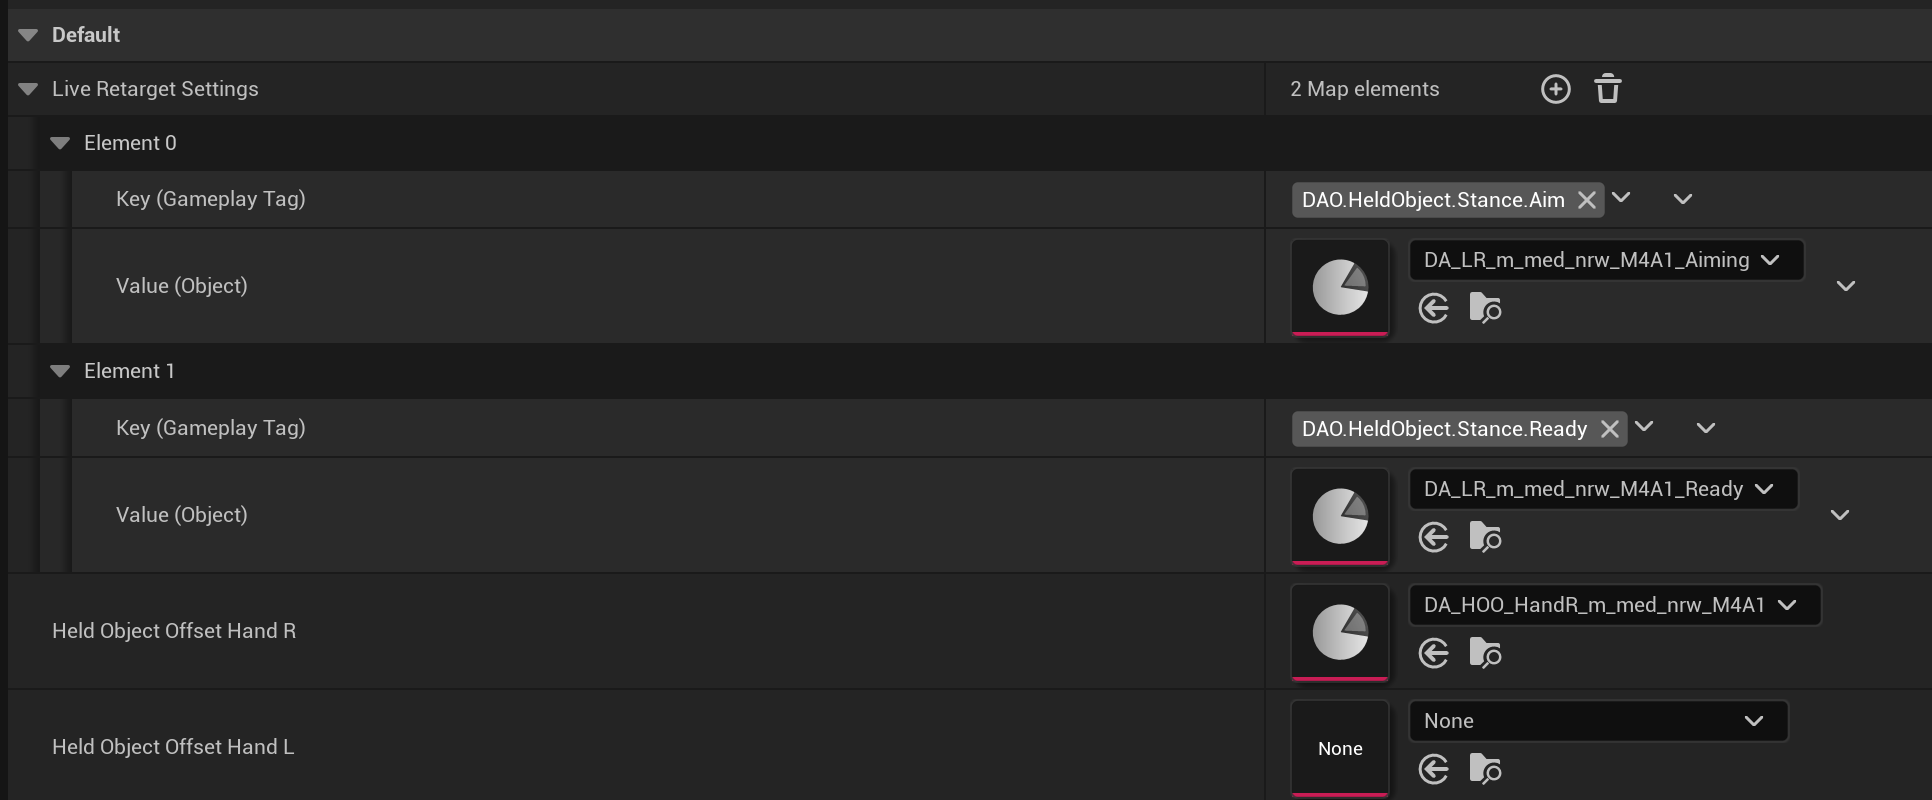Open DA_LR_m_med_nrw_M4A1_Aiming asset dropdown

click(1605, 260)
